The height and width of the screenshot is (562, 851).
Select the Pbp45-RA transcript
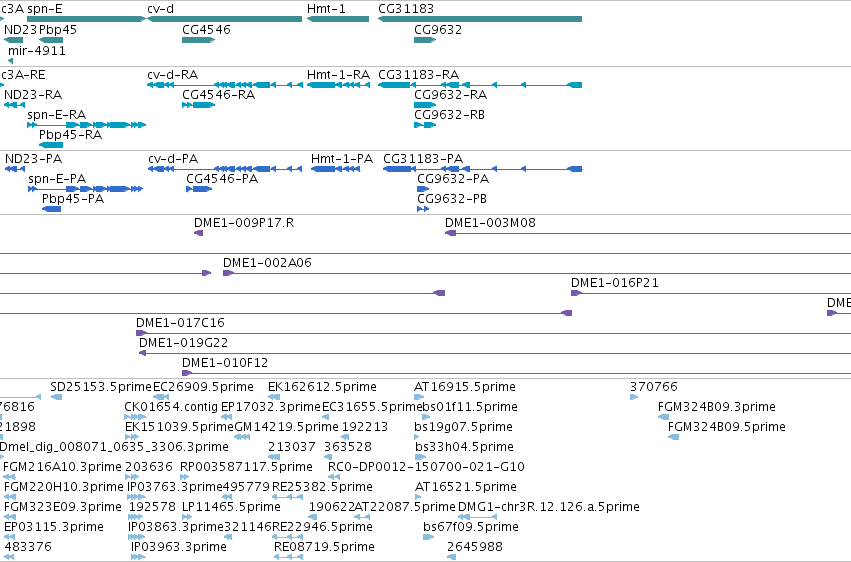[x=51, y=145]
